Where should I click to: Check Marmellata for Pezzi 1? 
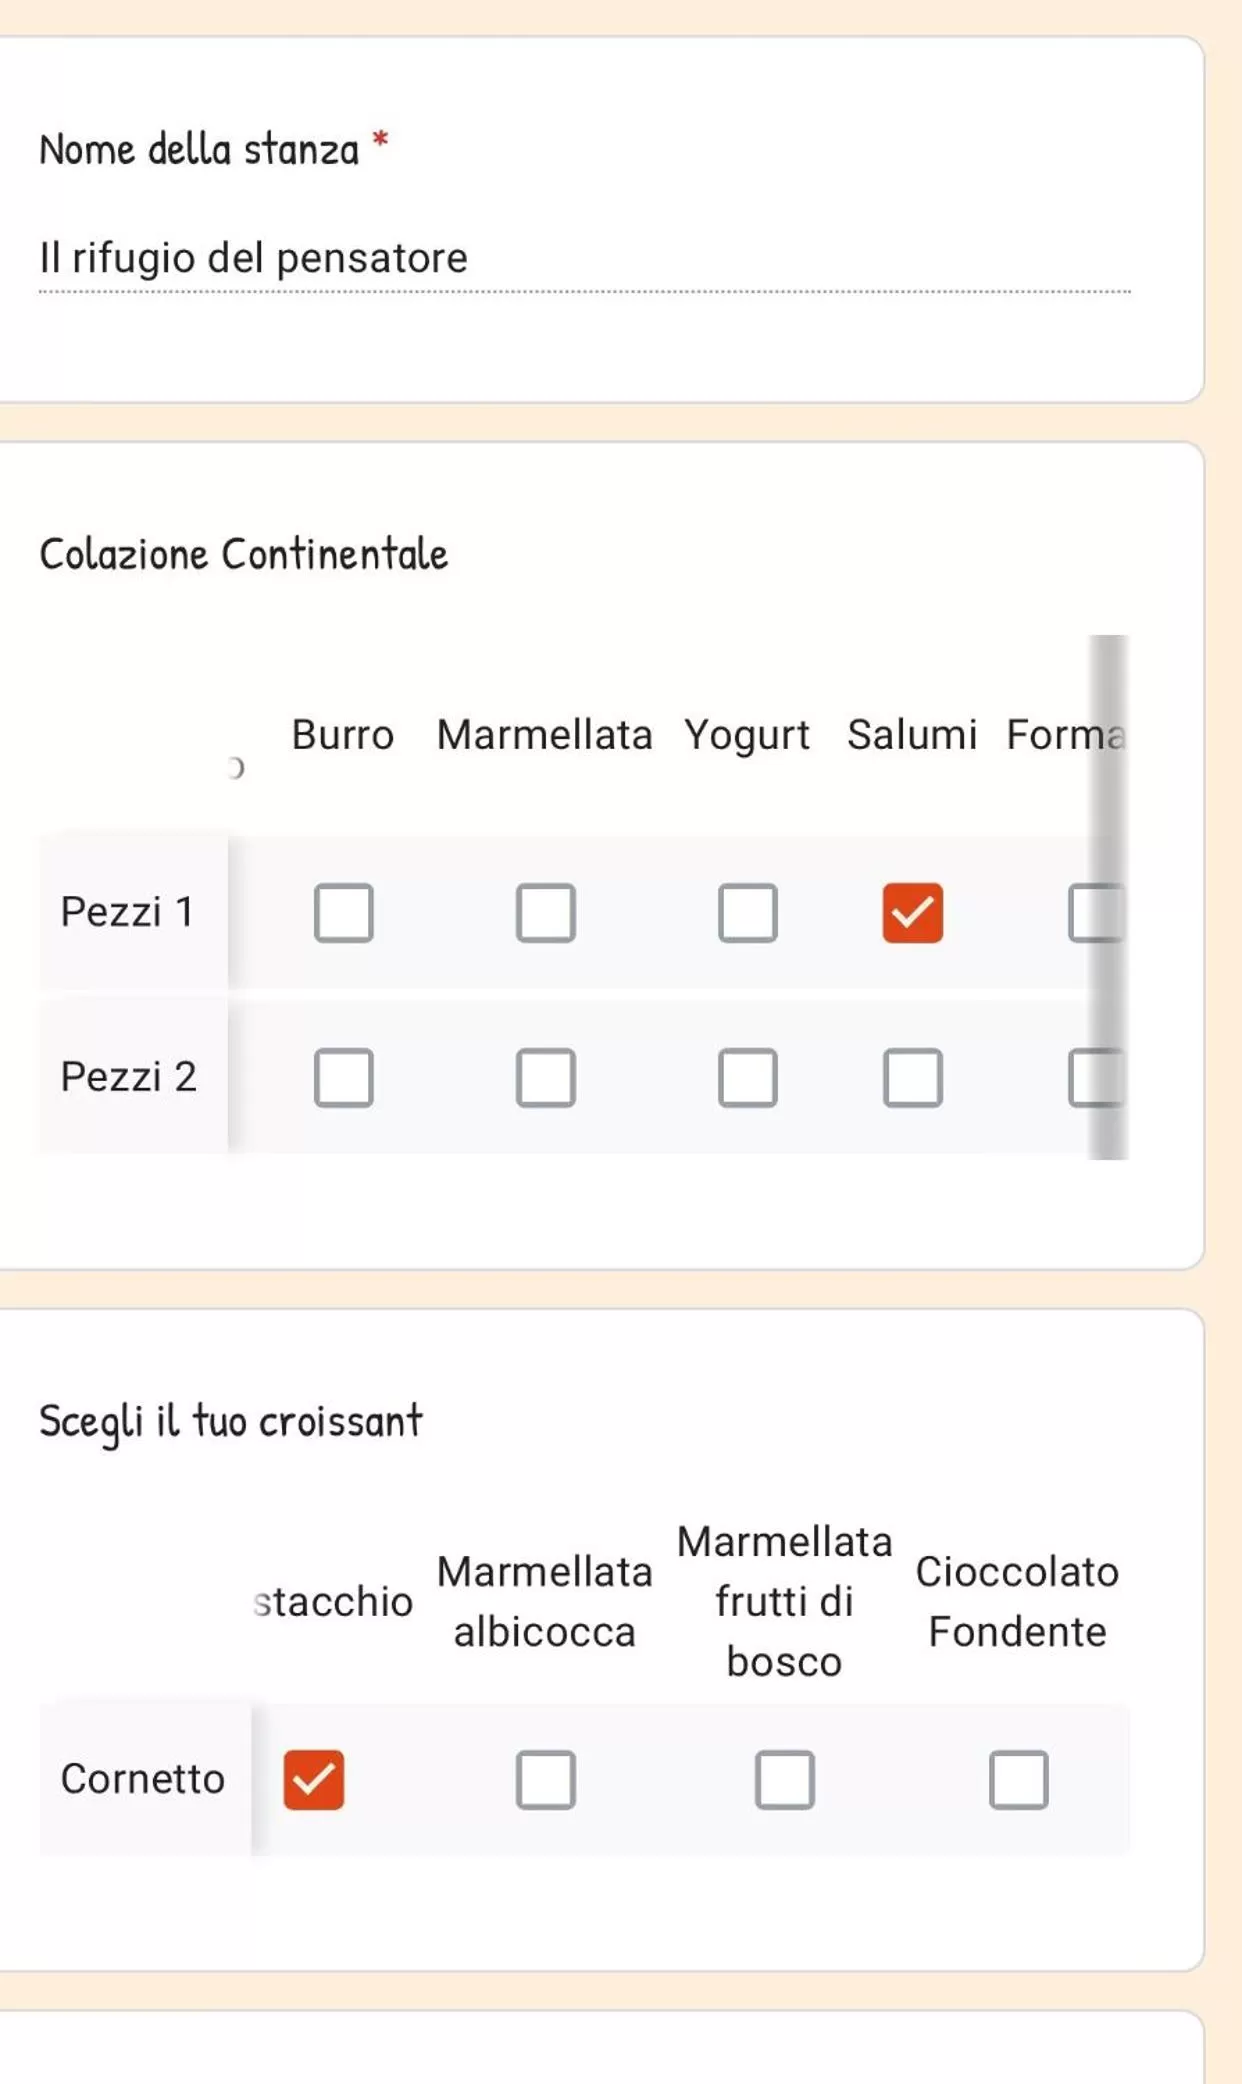545,912
